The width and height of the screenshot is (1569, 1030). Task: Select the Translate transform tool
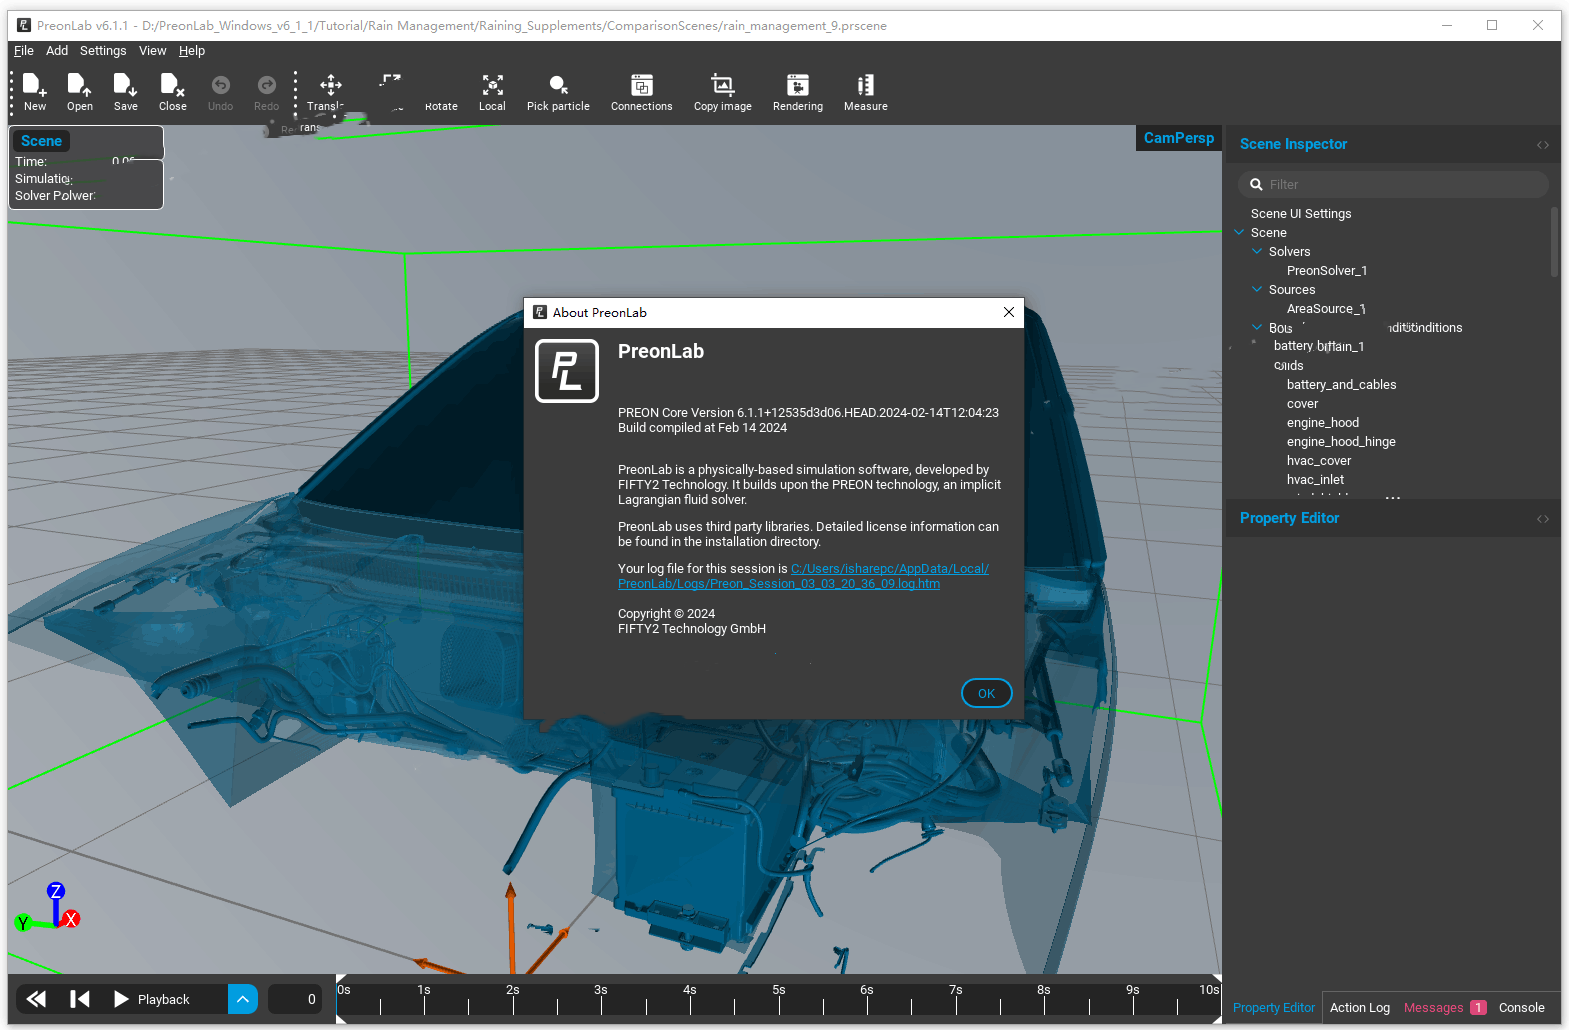pos(330,92)
